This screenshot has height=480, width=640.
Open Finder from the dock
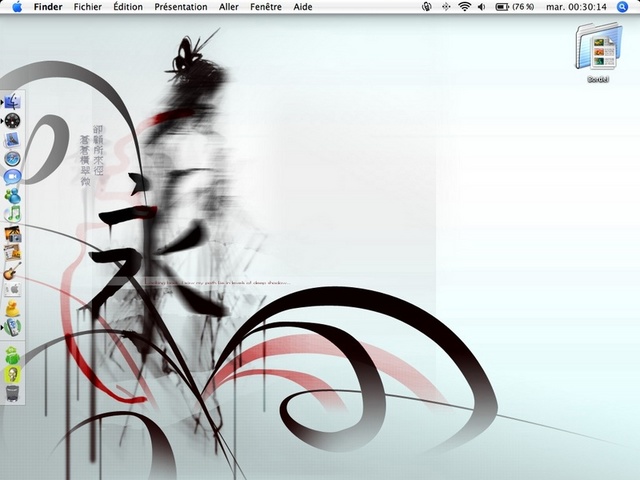13,102
